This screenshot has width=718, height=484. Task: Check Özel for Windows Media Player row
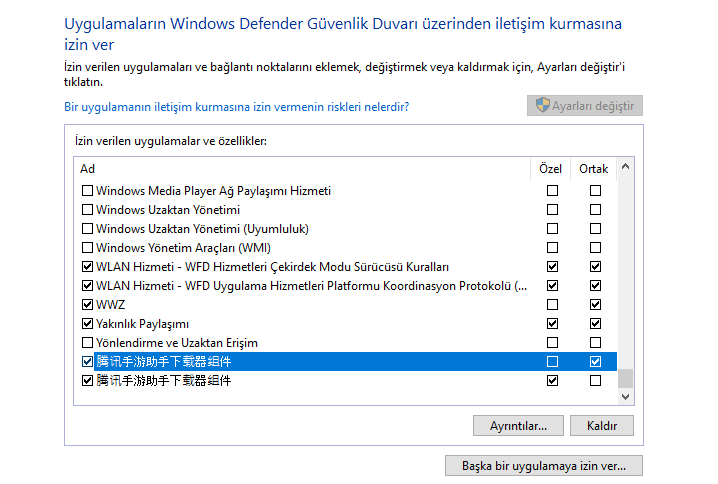[553, 190]
